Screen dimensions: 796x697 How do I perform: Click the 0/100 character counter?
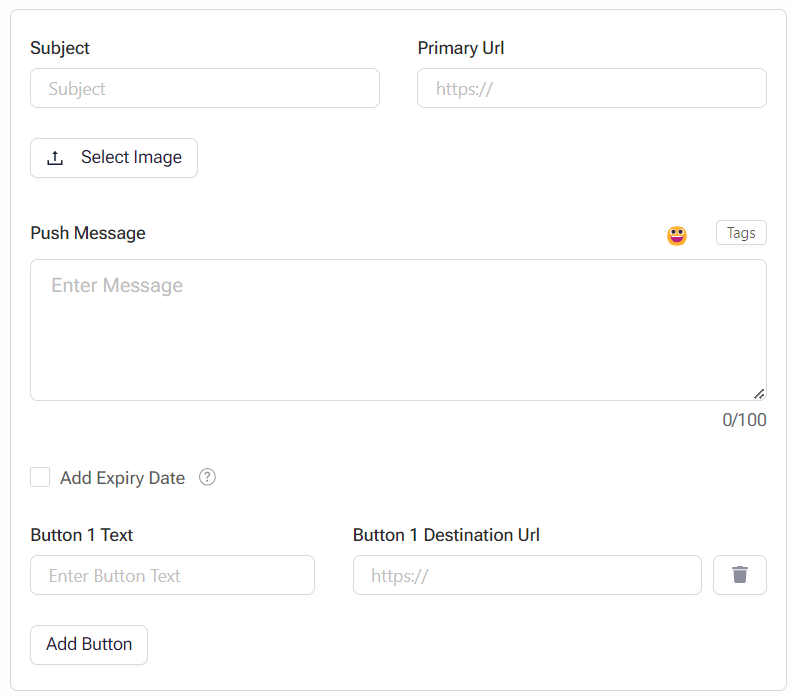pos(744,420)
